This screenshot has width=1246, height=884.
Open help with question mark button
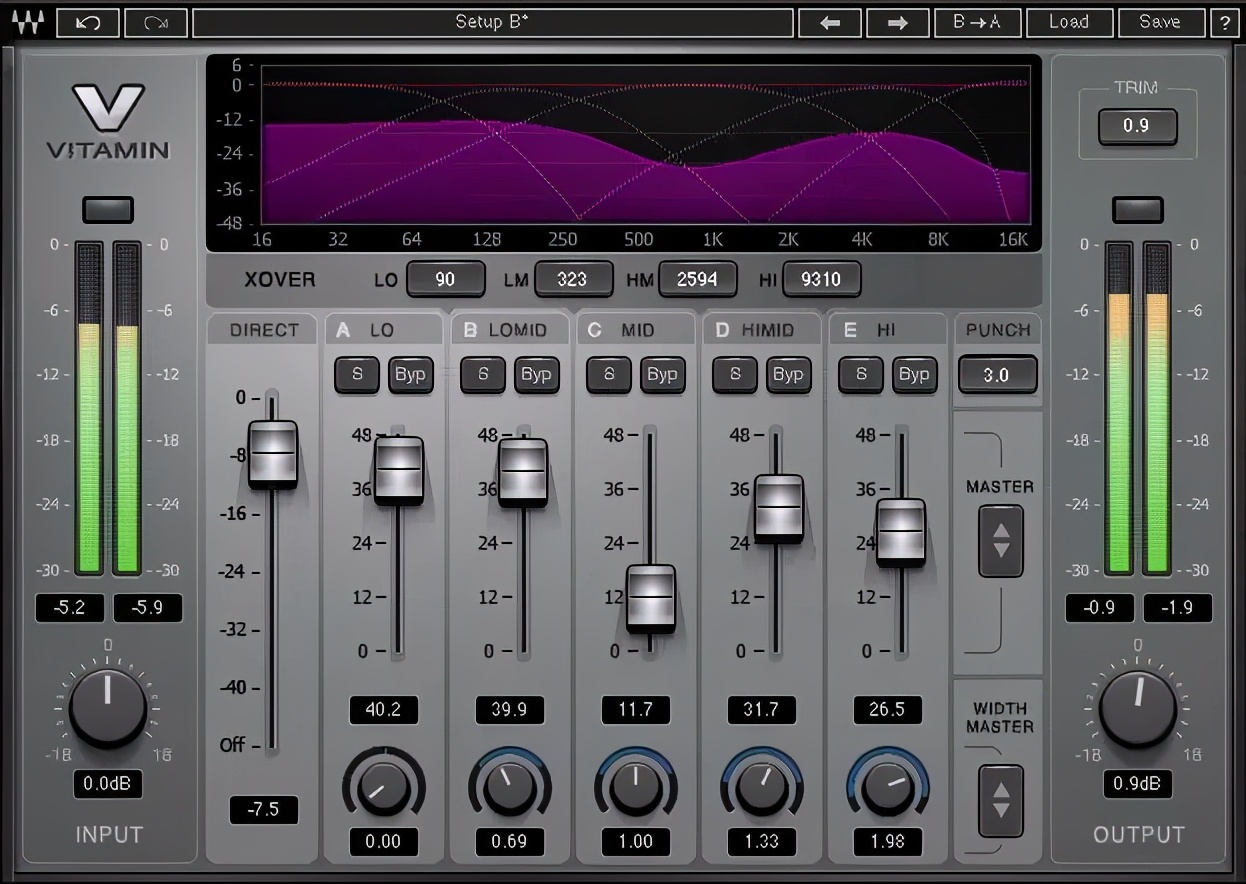pyautogui.click(x=1225, y=22)
